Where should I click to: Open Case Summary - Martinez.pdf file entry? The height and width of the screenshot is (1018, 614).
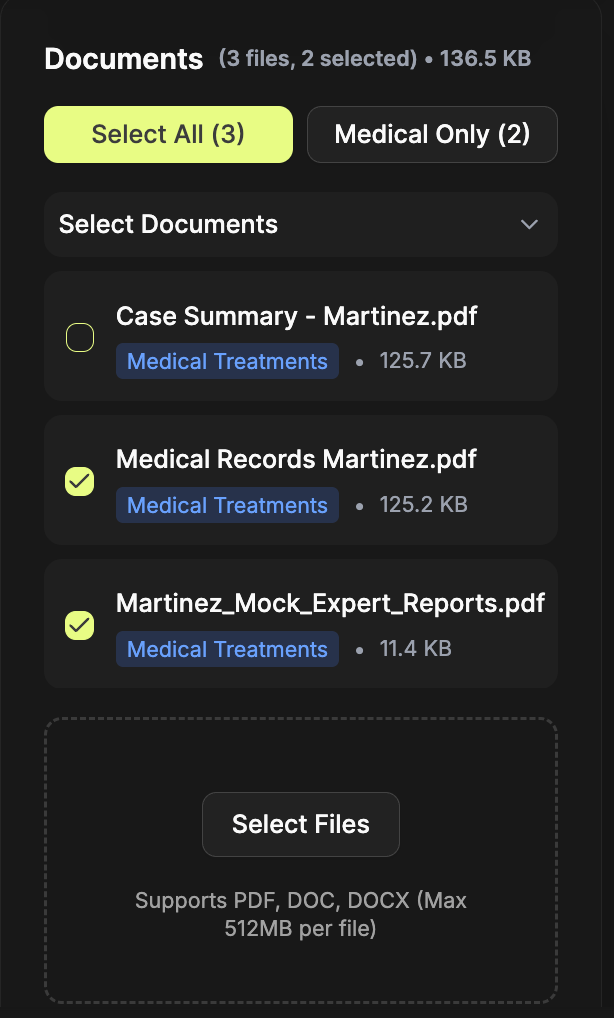pyautogui.click(x=297, y=316)
